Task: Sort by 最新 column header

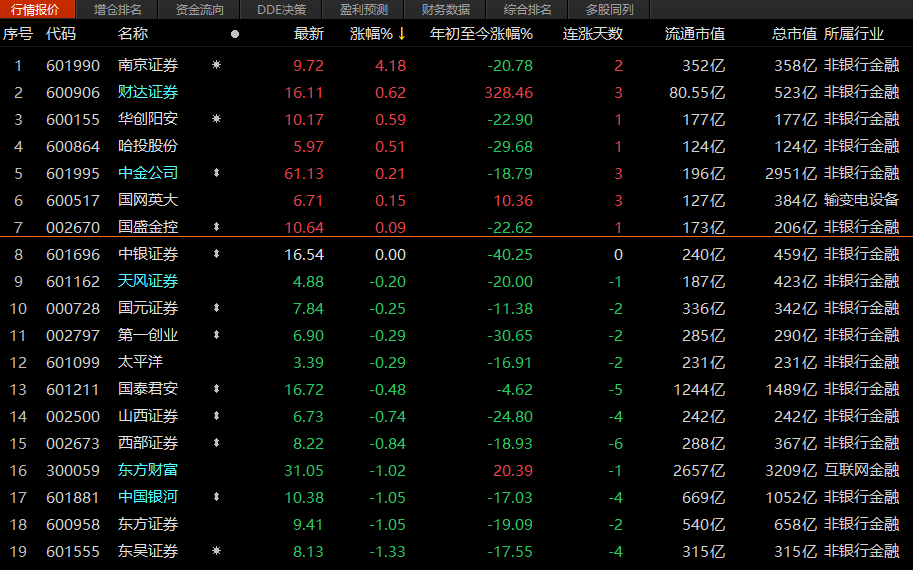Action: coord(309,34)
